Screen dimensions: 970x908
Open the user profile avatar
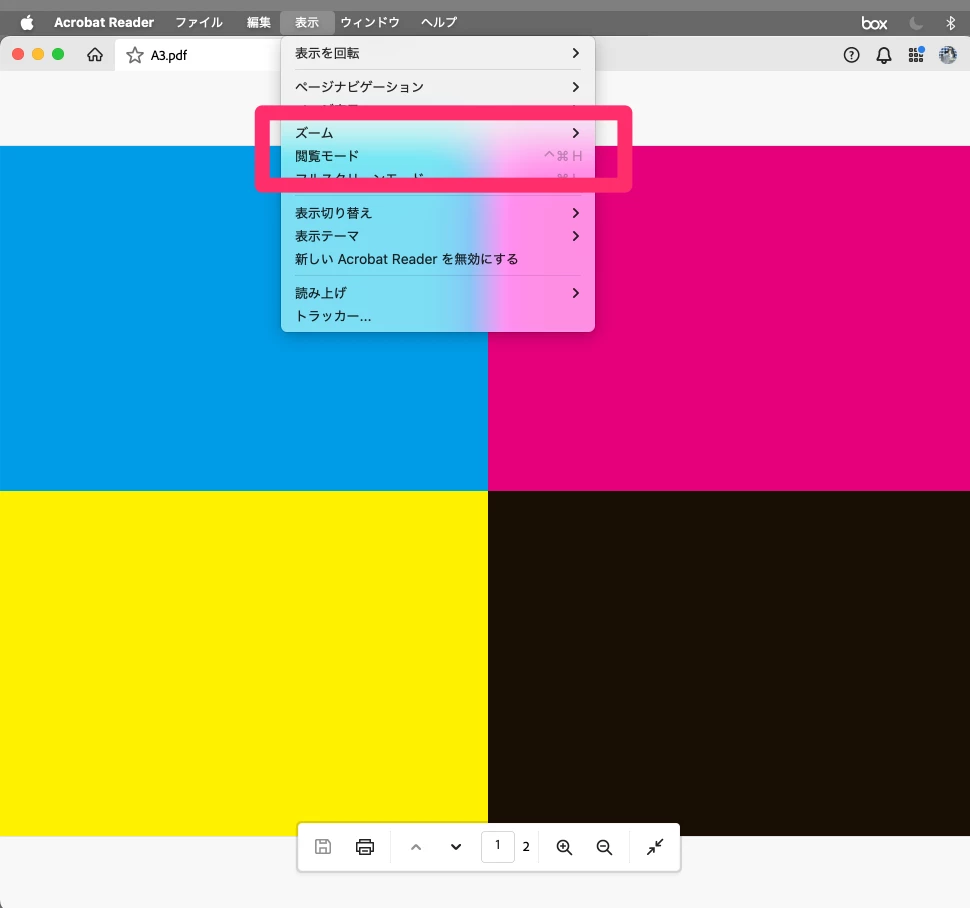tap(948, 55)
